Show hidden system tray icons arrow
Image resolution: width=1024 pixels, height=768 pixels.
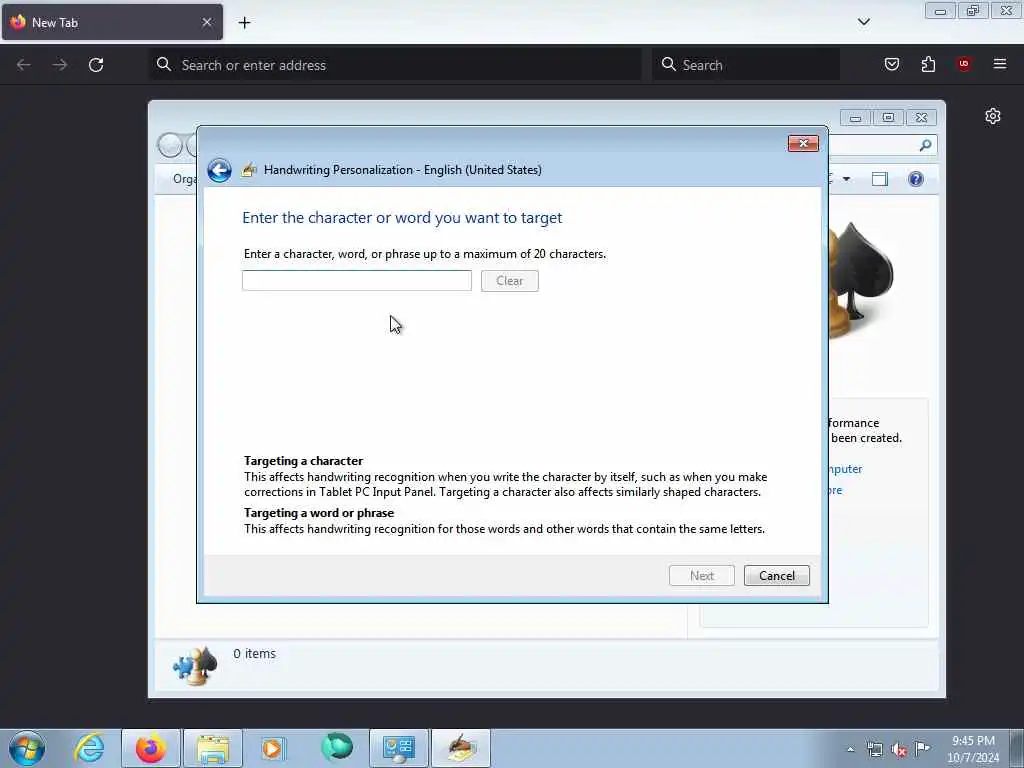tap(850, 749)
